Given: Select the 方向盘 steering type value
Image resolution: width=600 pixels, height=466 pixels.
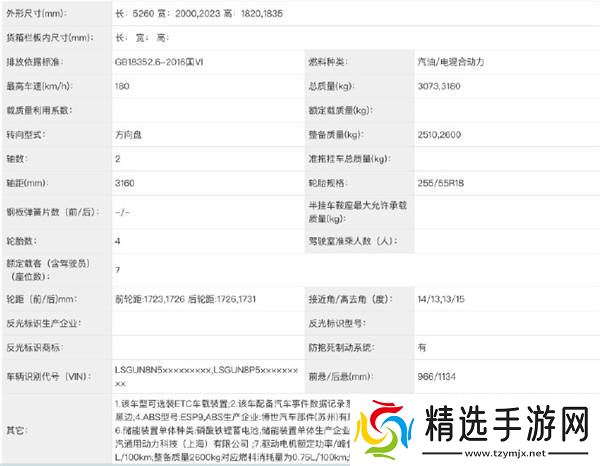Looking at the screenshot, I should [x=128, y=135].
